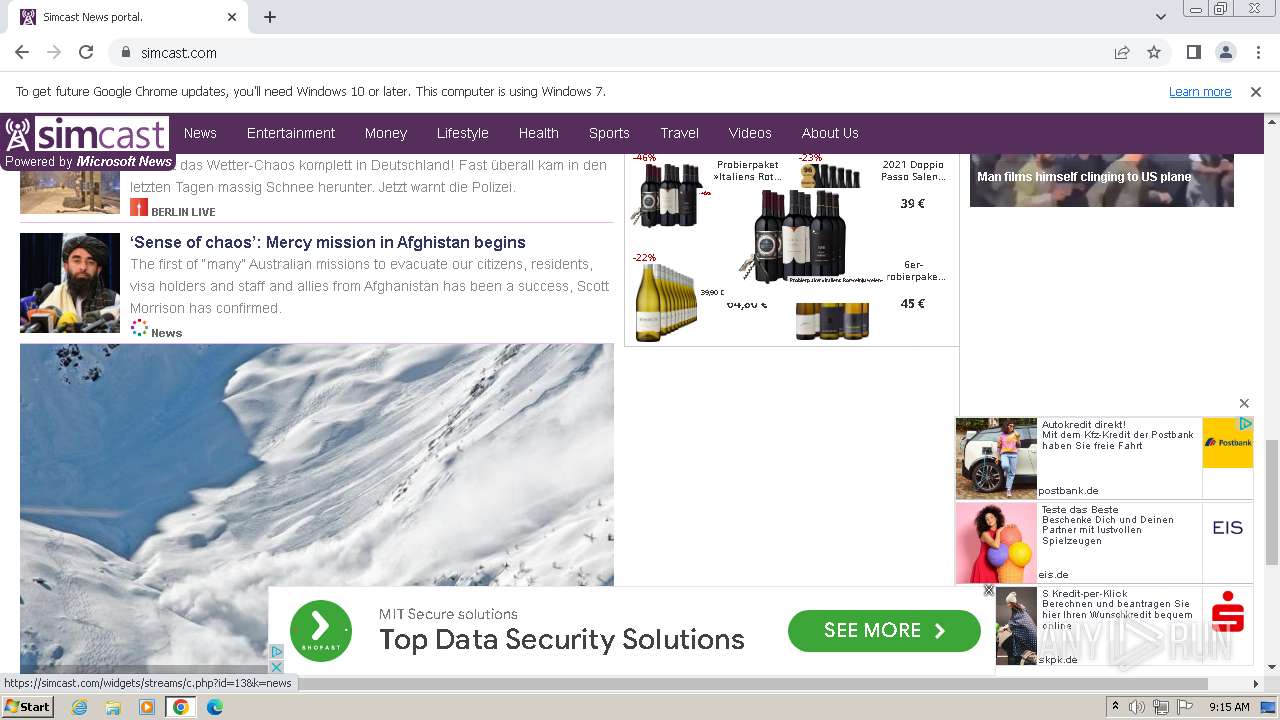This screenshot has width=1280, height=720.
Task: Share this page from address bar
Action: 1122,53
